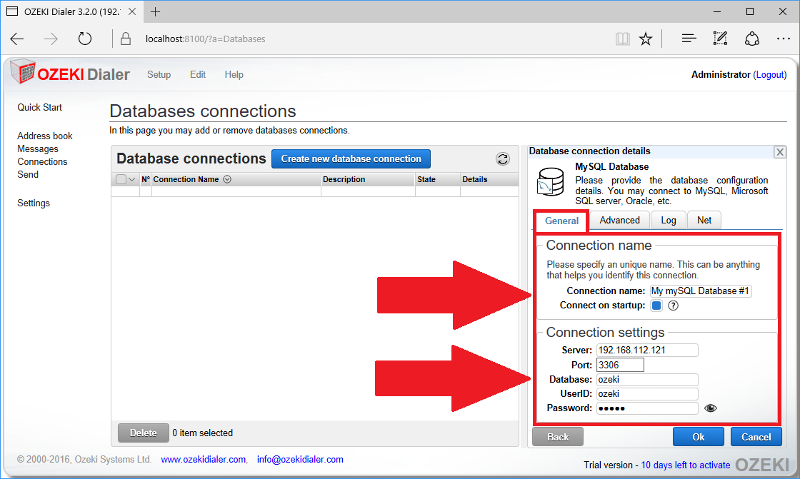Check the select-all checkbox in table header
Screen dimensions: 800x479
tap(121, 180)
